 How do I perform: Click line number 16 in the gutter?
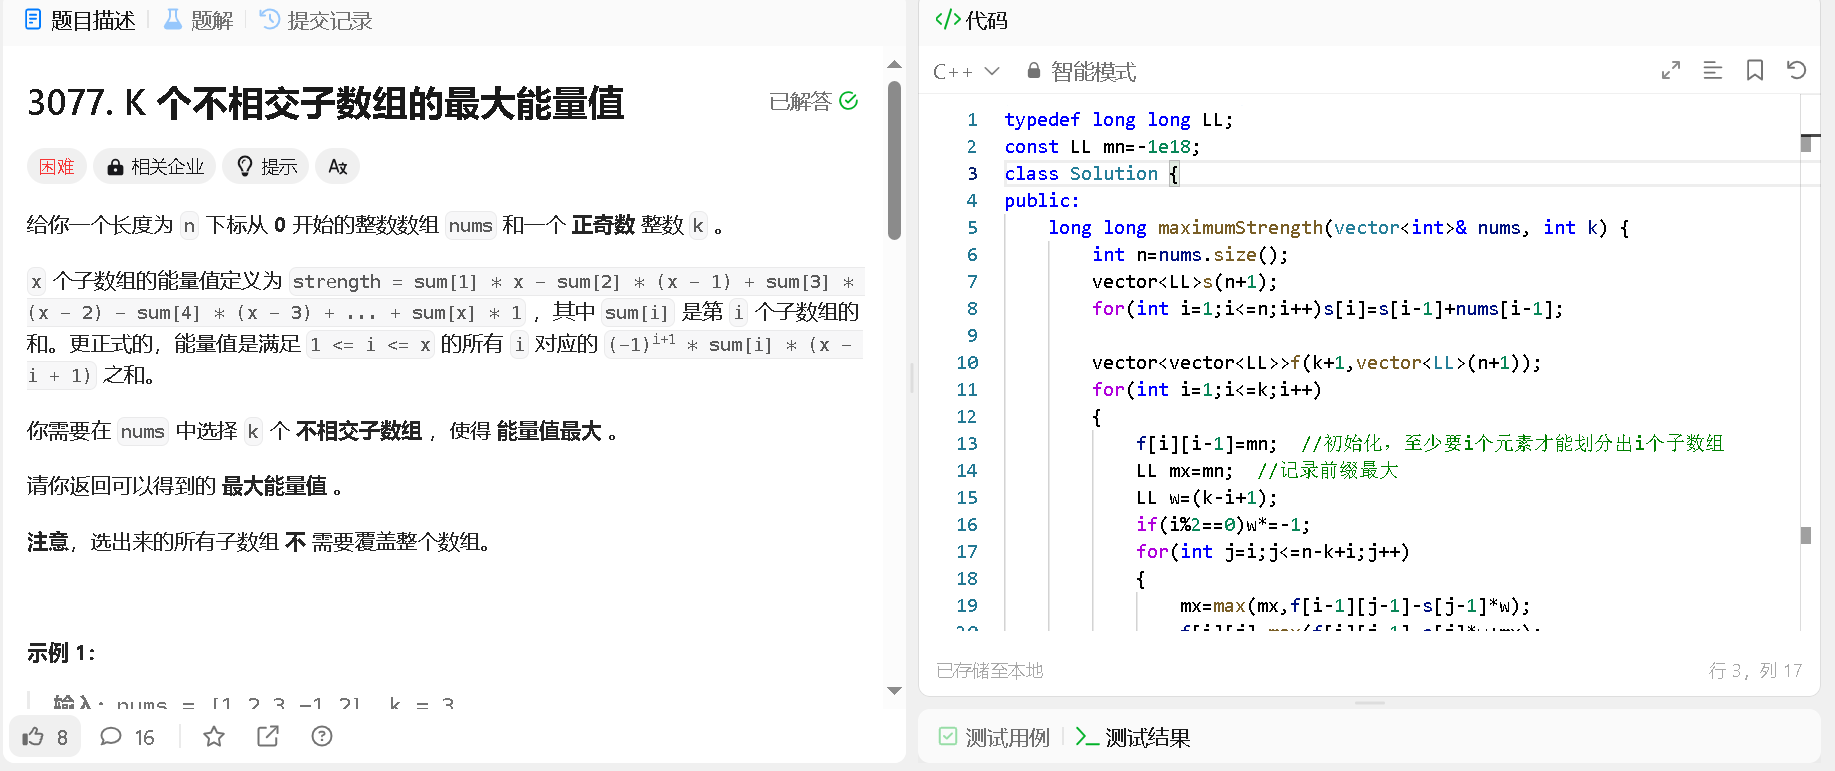pos(967,524)
